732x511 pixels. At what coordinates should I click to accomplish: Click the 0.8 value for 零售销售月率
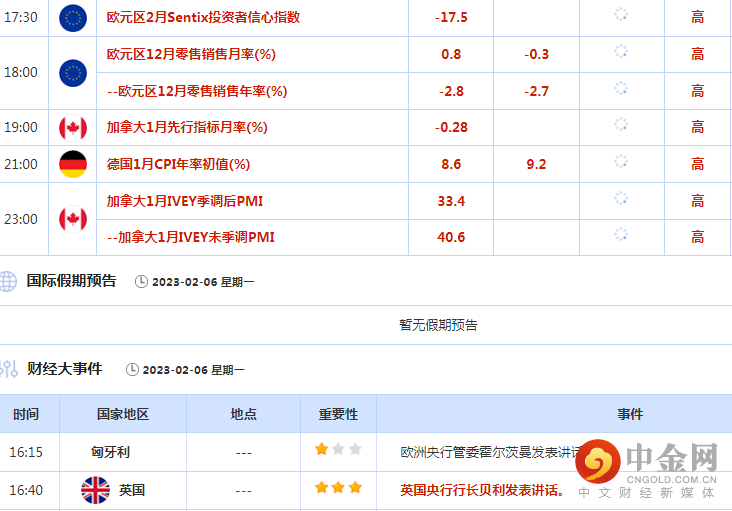click(451, 54)
